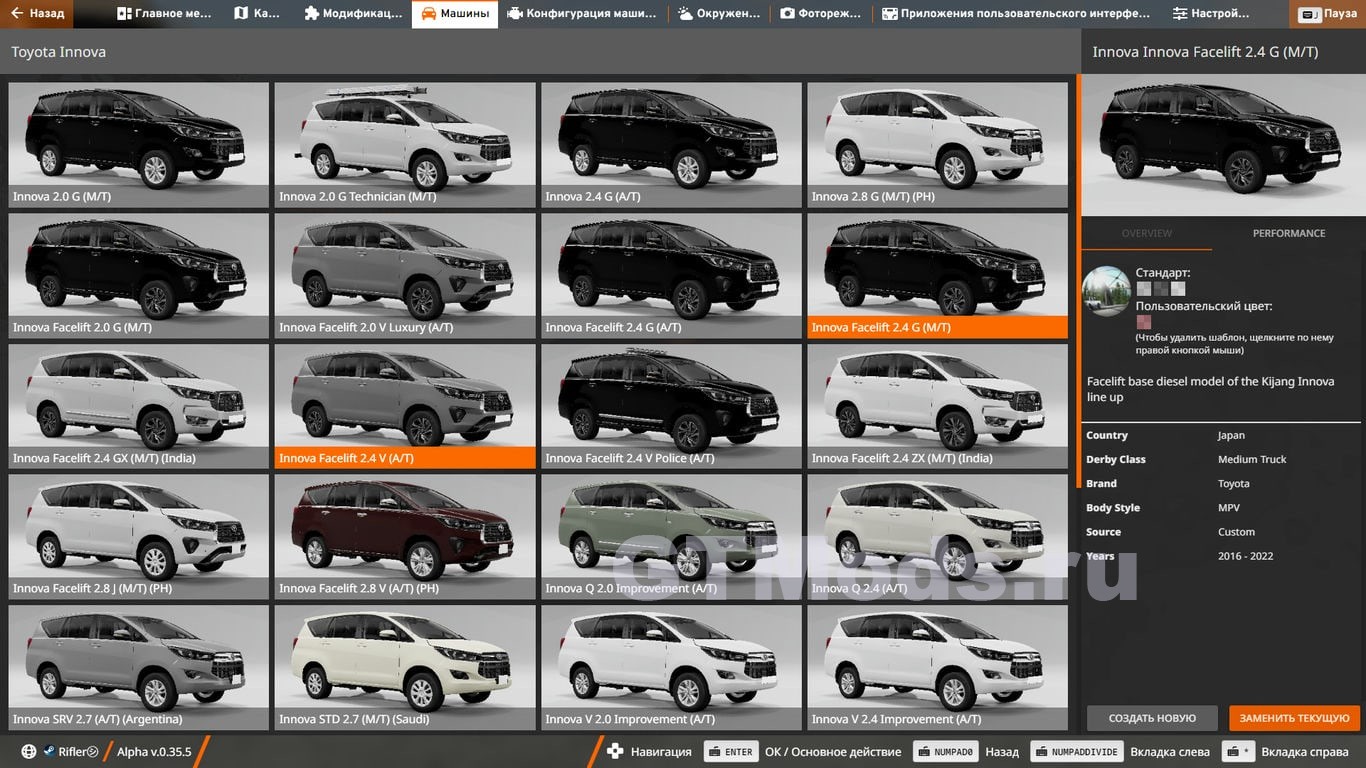The image size is (1366, 768).
Task: Click the Source value Custom
Action: pos(1236,532)
